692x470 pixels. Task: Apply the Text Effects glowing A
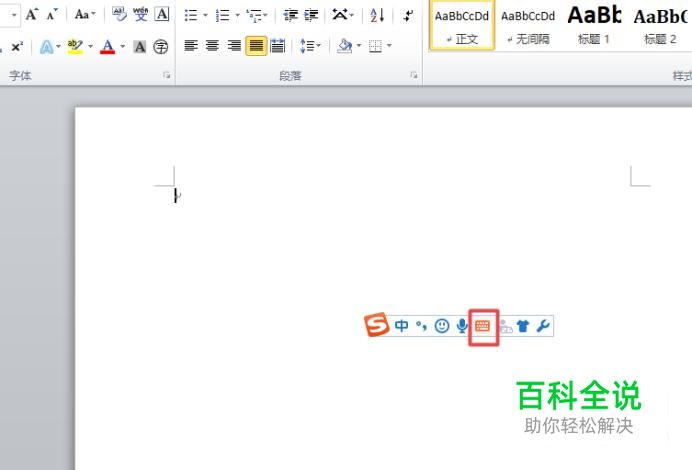tap(46, 46)
